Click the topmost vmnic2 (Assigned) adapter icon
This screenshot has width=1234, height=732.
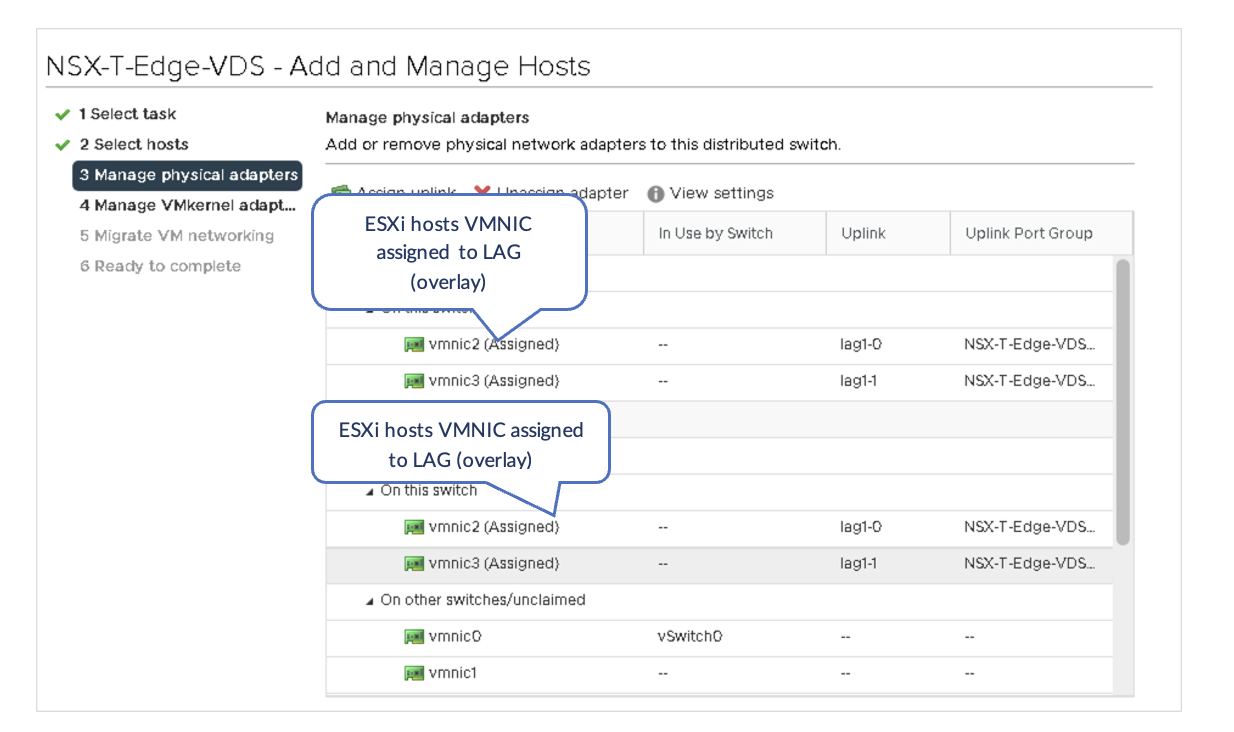pyautogui.click(x=414, y=345)
